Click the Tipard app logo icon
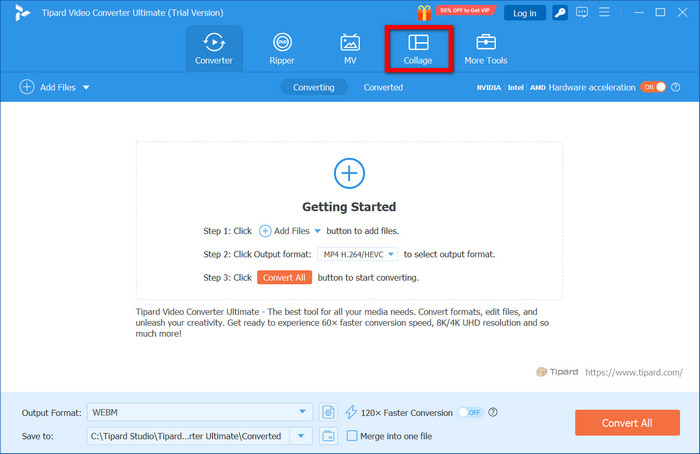700x454 pixels. 22,12
